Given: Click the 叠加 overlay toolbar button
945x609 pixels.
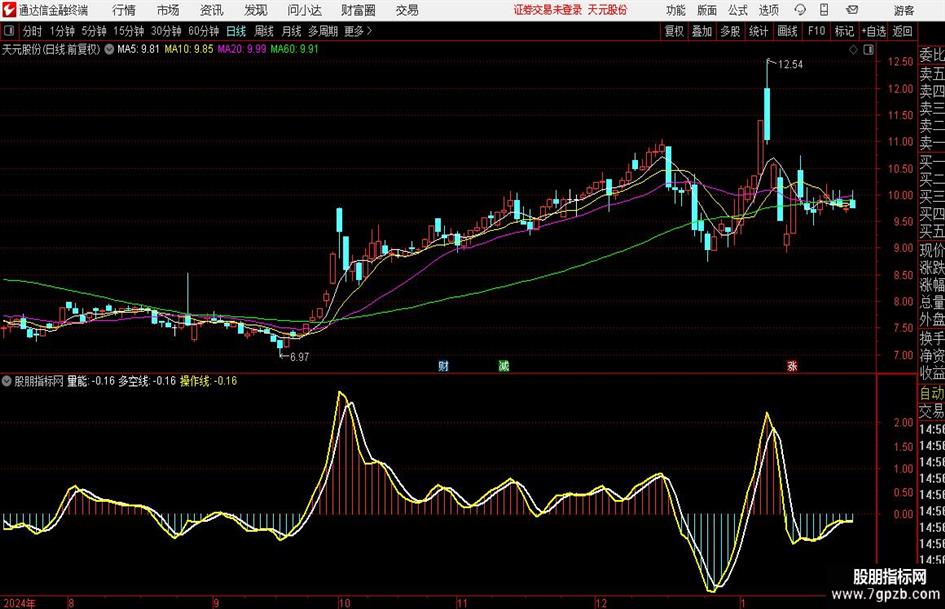Looking at the screenshot, I should [702, 31].
